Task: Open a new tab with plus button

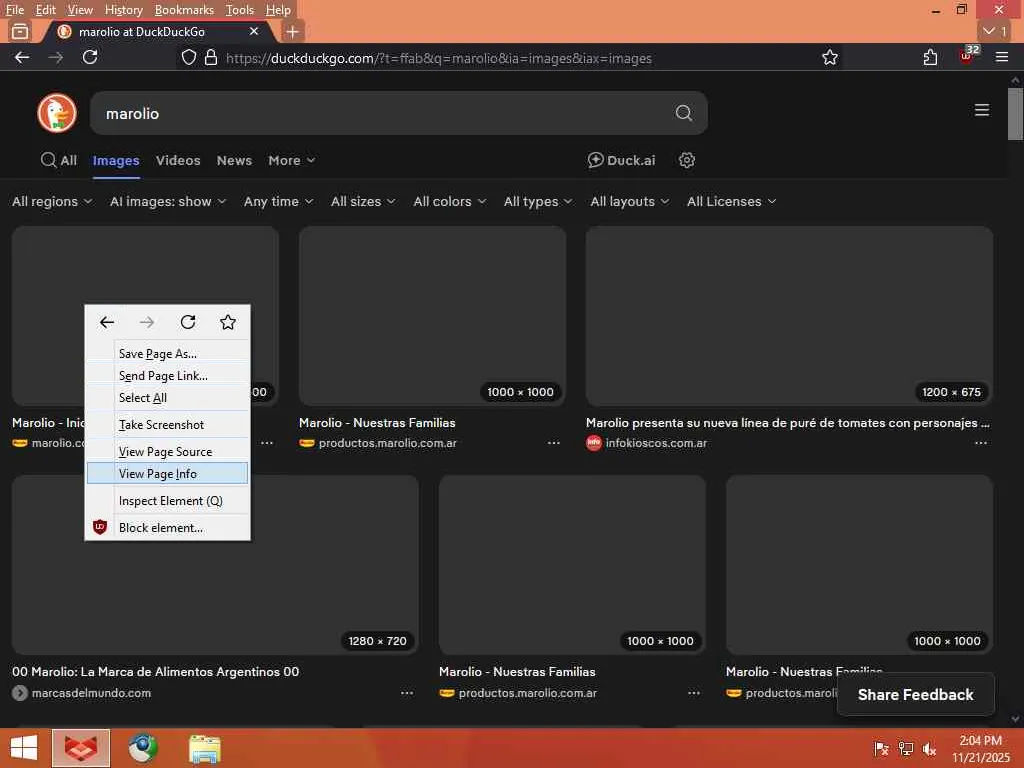Action: click(293, 31)
